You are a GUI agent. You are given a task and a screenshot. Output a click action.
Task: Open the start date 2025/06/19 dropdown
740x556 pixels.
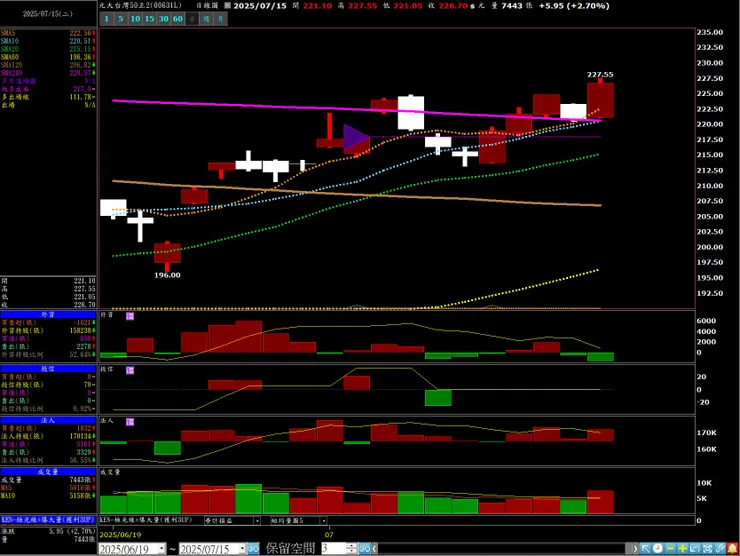(162, 549)
